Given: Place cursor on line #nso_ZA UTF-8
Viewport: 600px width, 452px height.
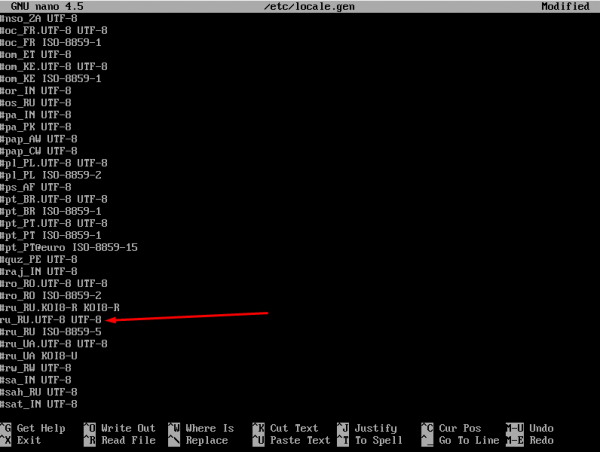Looking at the screenshot, I should click(x=39, y=18).
